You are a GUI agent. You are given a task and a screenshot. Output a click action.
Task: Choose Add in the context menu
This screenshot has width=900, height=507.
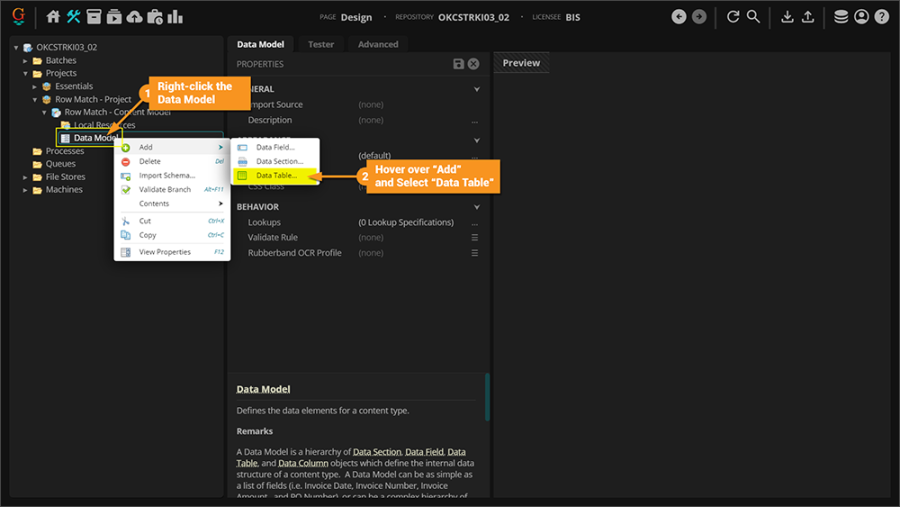coord(172,148)
